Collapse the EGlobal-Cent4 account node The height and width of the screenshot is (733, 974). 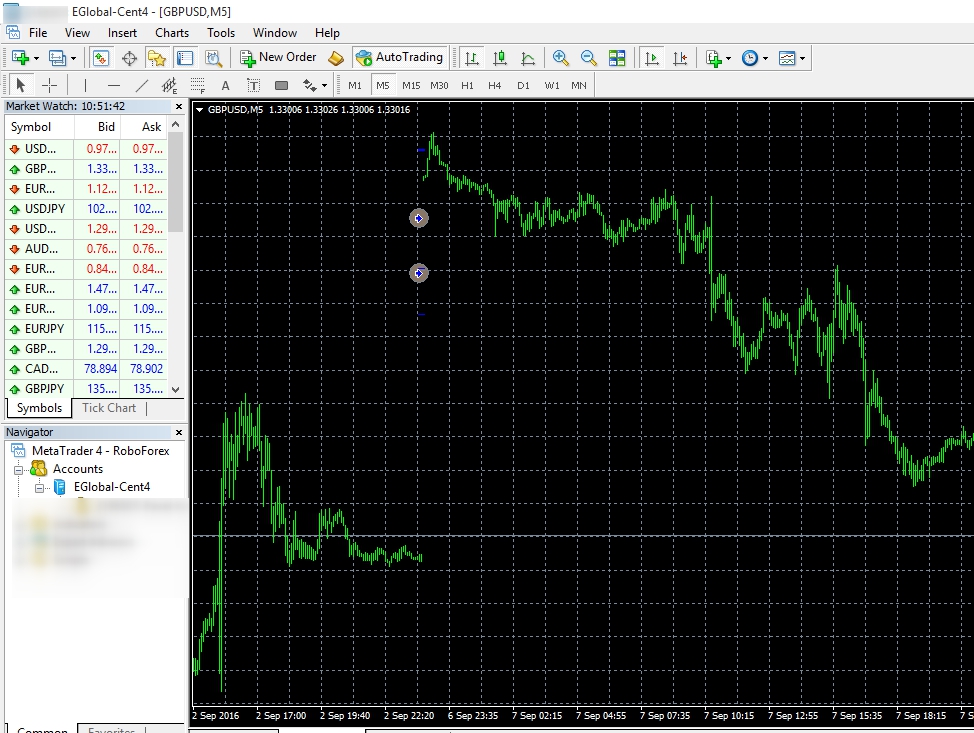(40, 488)
